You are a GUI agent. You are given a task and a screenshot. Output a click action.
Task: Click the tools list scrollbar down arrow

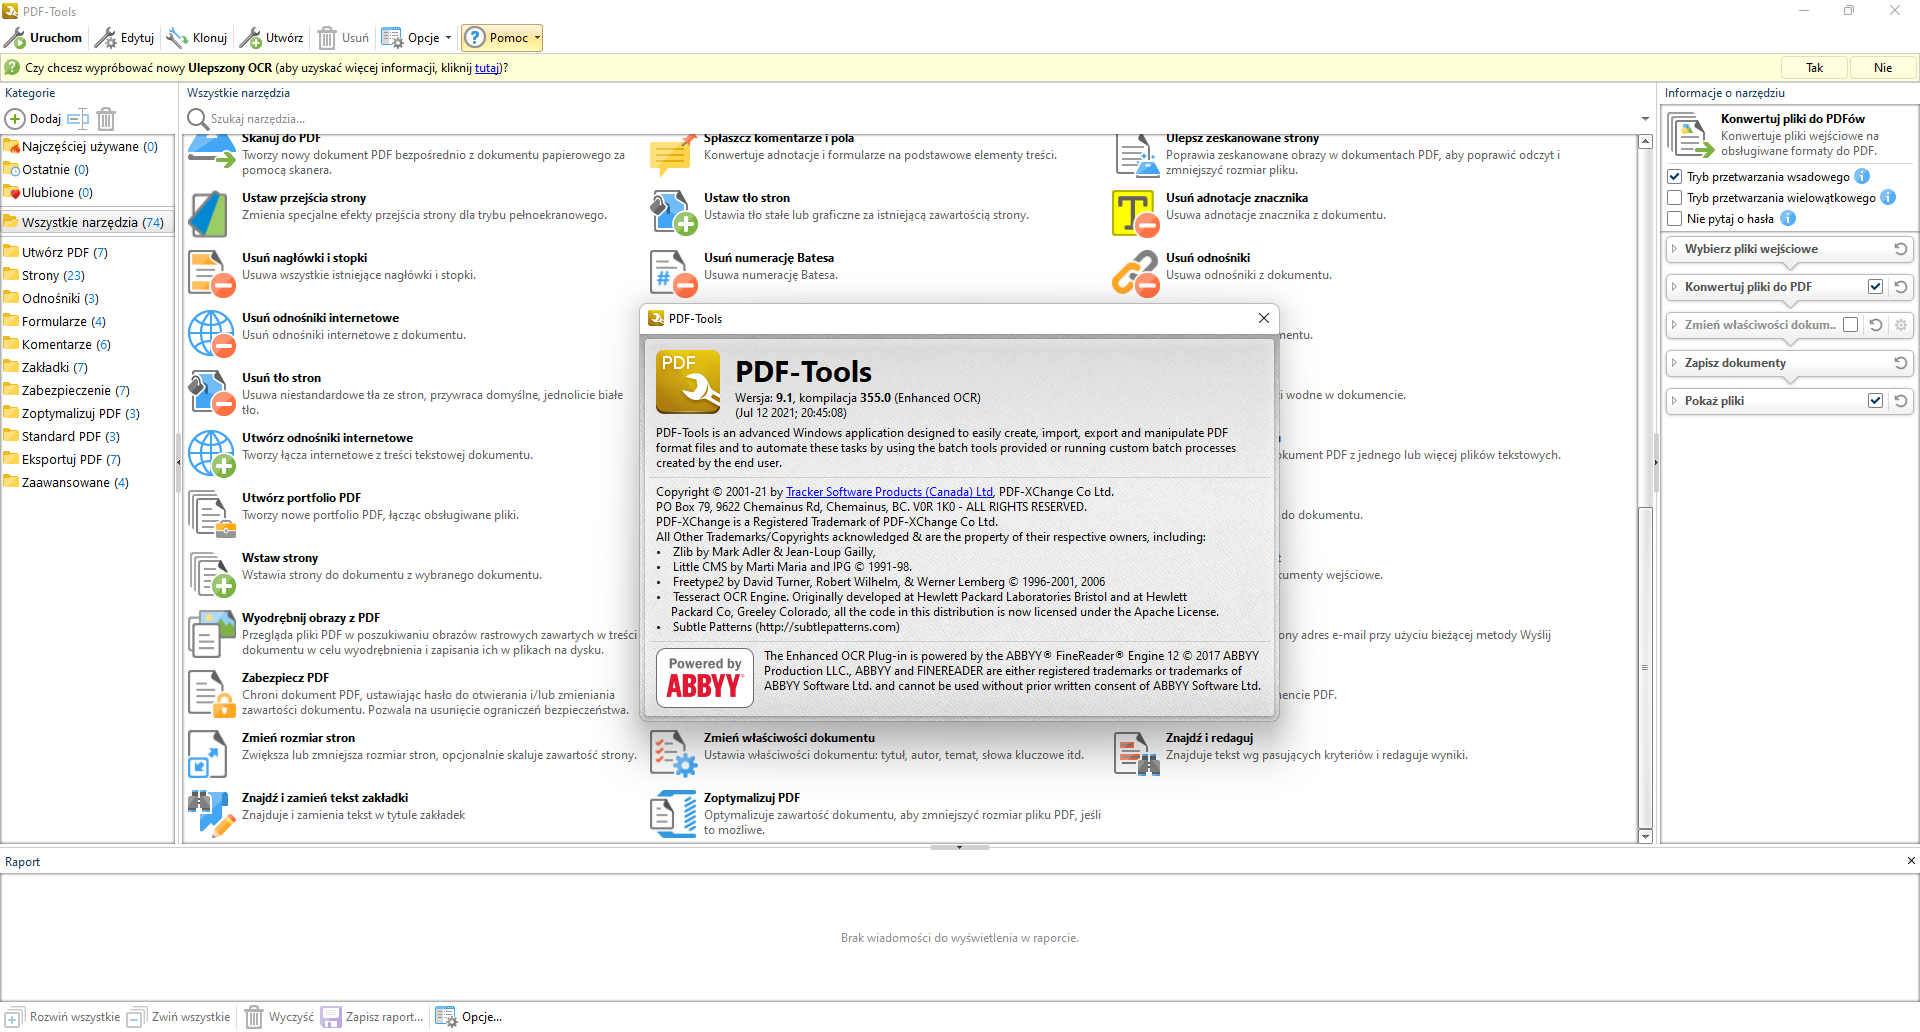point(1645,836)
